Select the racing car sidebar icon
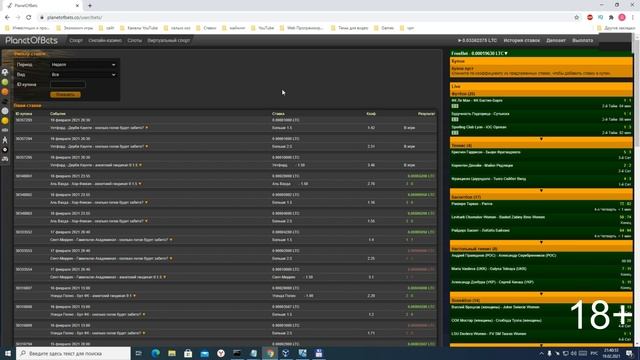Image resolution: width=640 pixels, height=360 pixels. (x=5, y=159)
